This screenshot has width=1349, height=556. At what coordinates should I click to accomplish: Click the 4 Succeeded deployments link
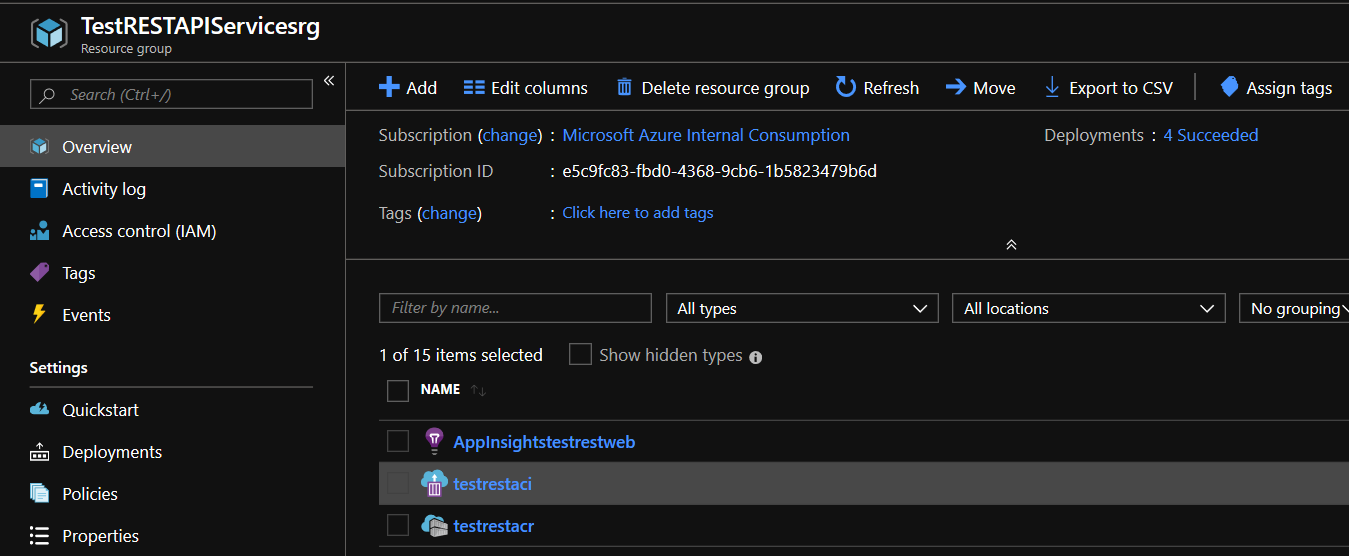coord(1211,135)
